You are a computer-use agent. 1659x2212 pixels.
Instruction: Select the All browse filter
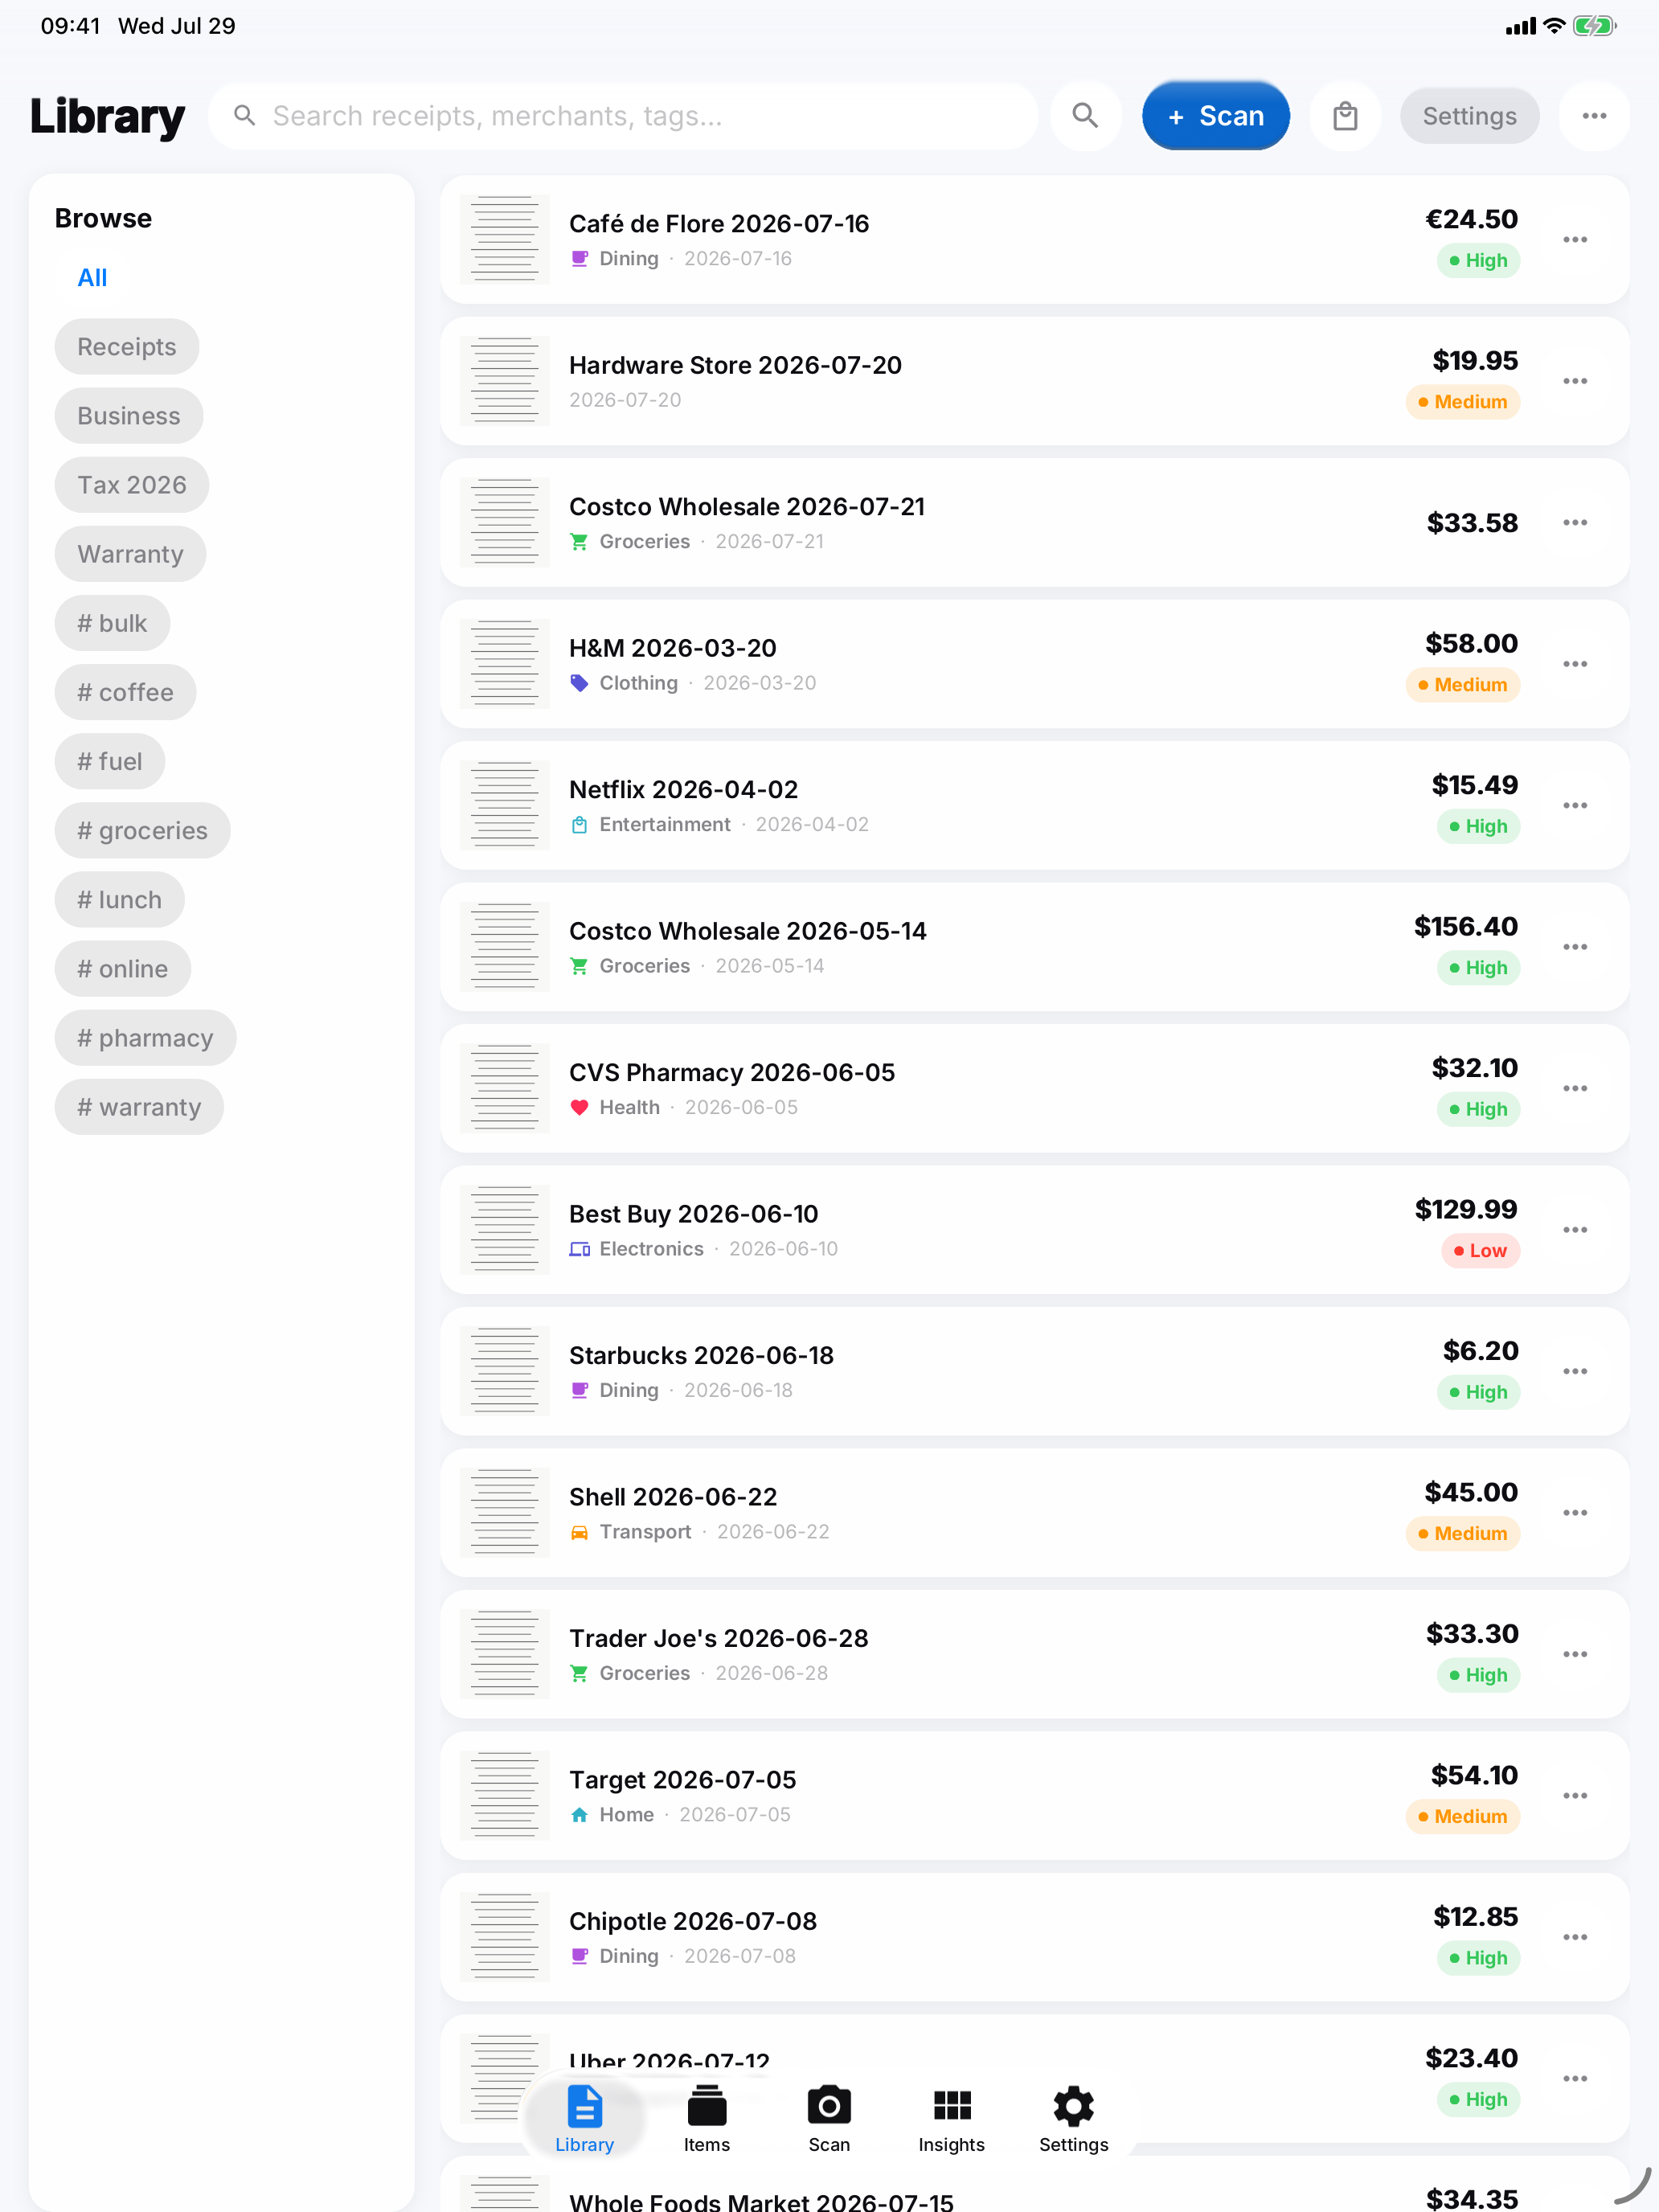click(x=92, y=278)
